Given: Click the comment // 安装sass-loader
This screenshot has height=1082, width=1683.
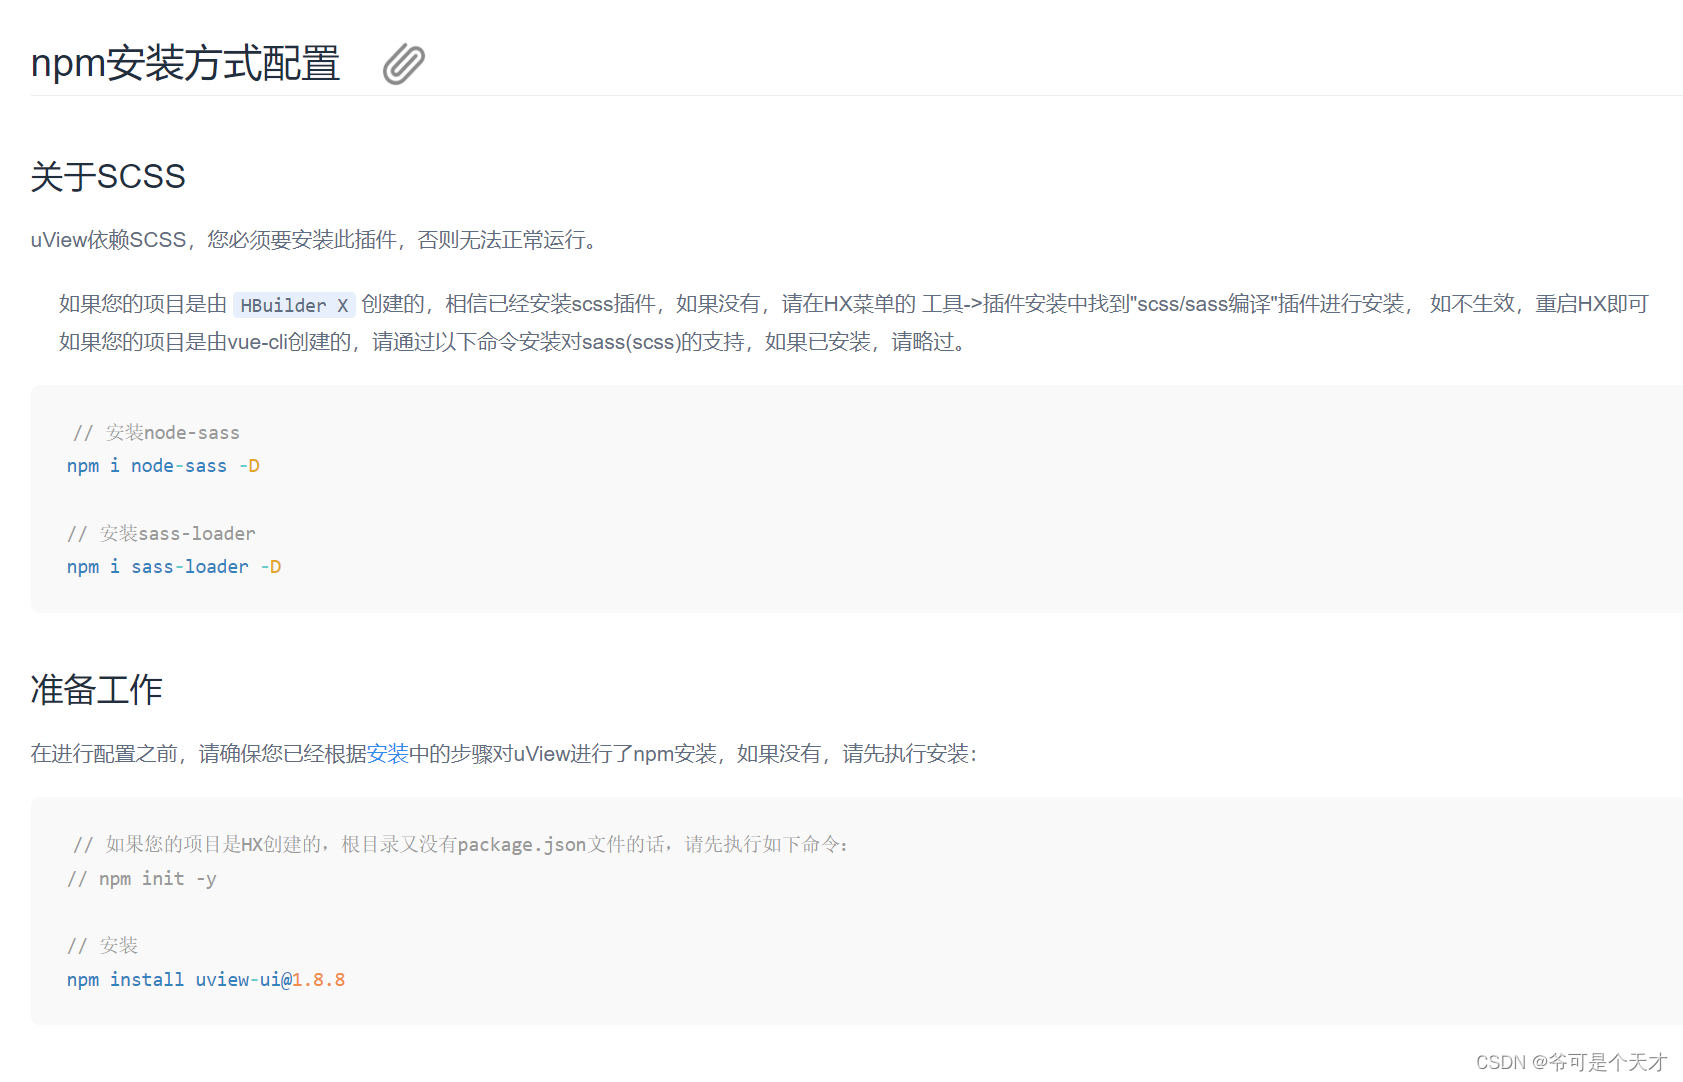Looking at the screenshot, I should point(161,533).
